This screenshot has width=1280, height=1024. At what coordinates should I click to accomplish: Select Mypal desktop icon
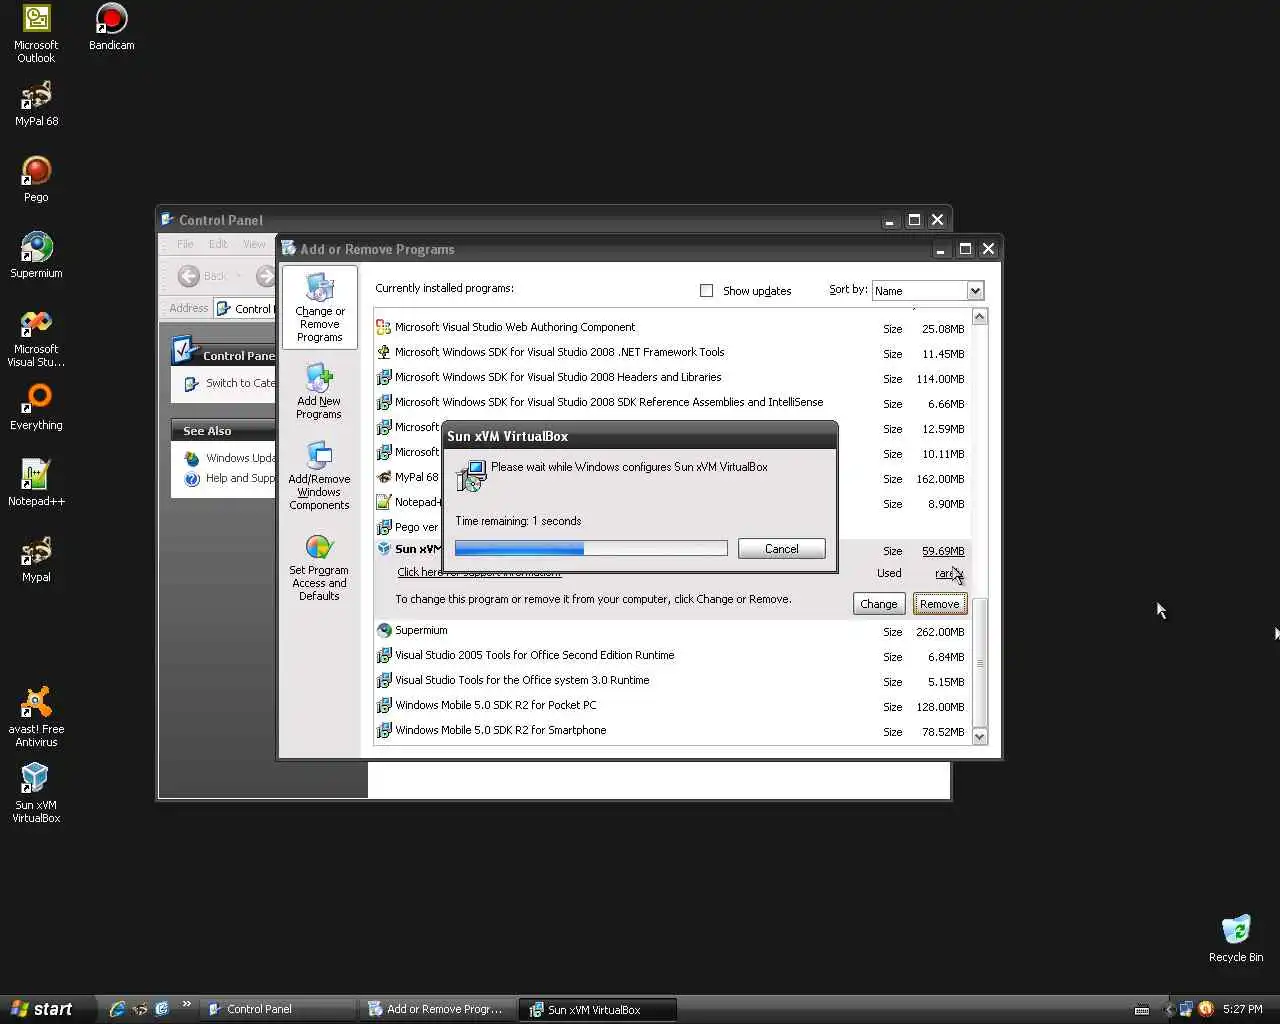click(36, 559)
